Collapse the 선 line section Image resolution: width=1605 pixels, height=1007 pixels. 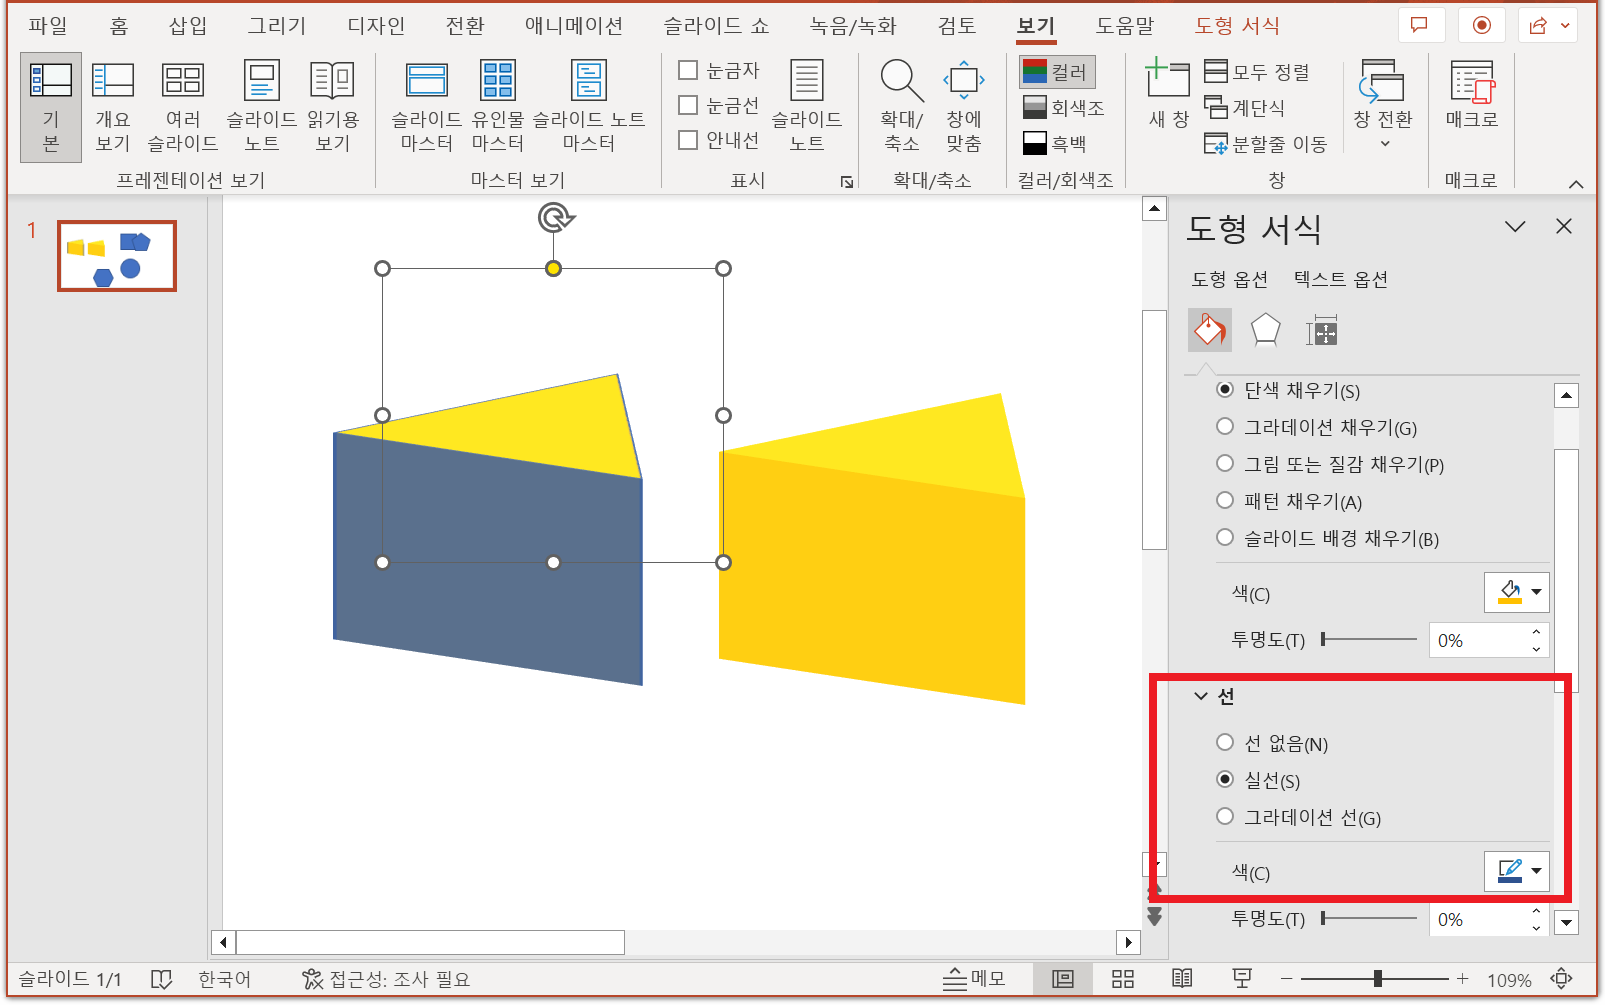tap(1201, 697)
